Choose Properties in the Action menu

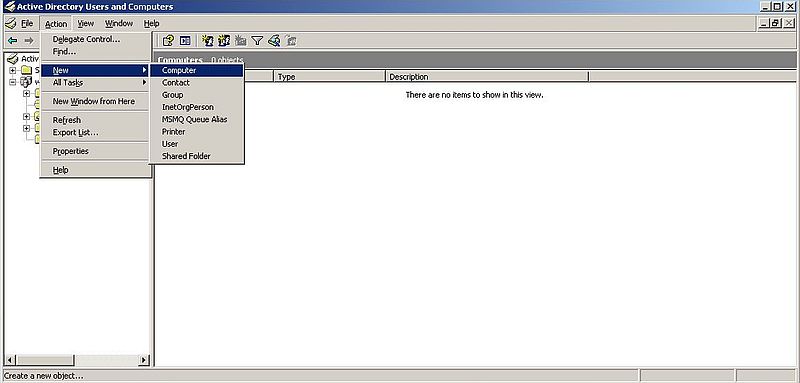tap(96, 151)
